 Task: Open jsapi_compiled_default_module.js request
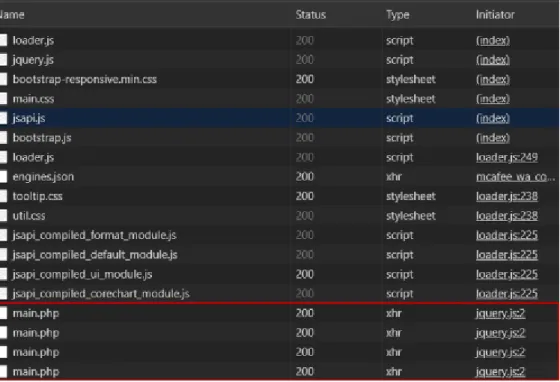(95, 255)
